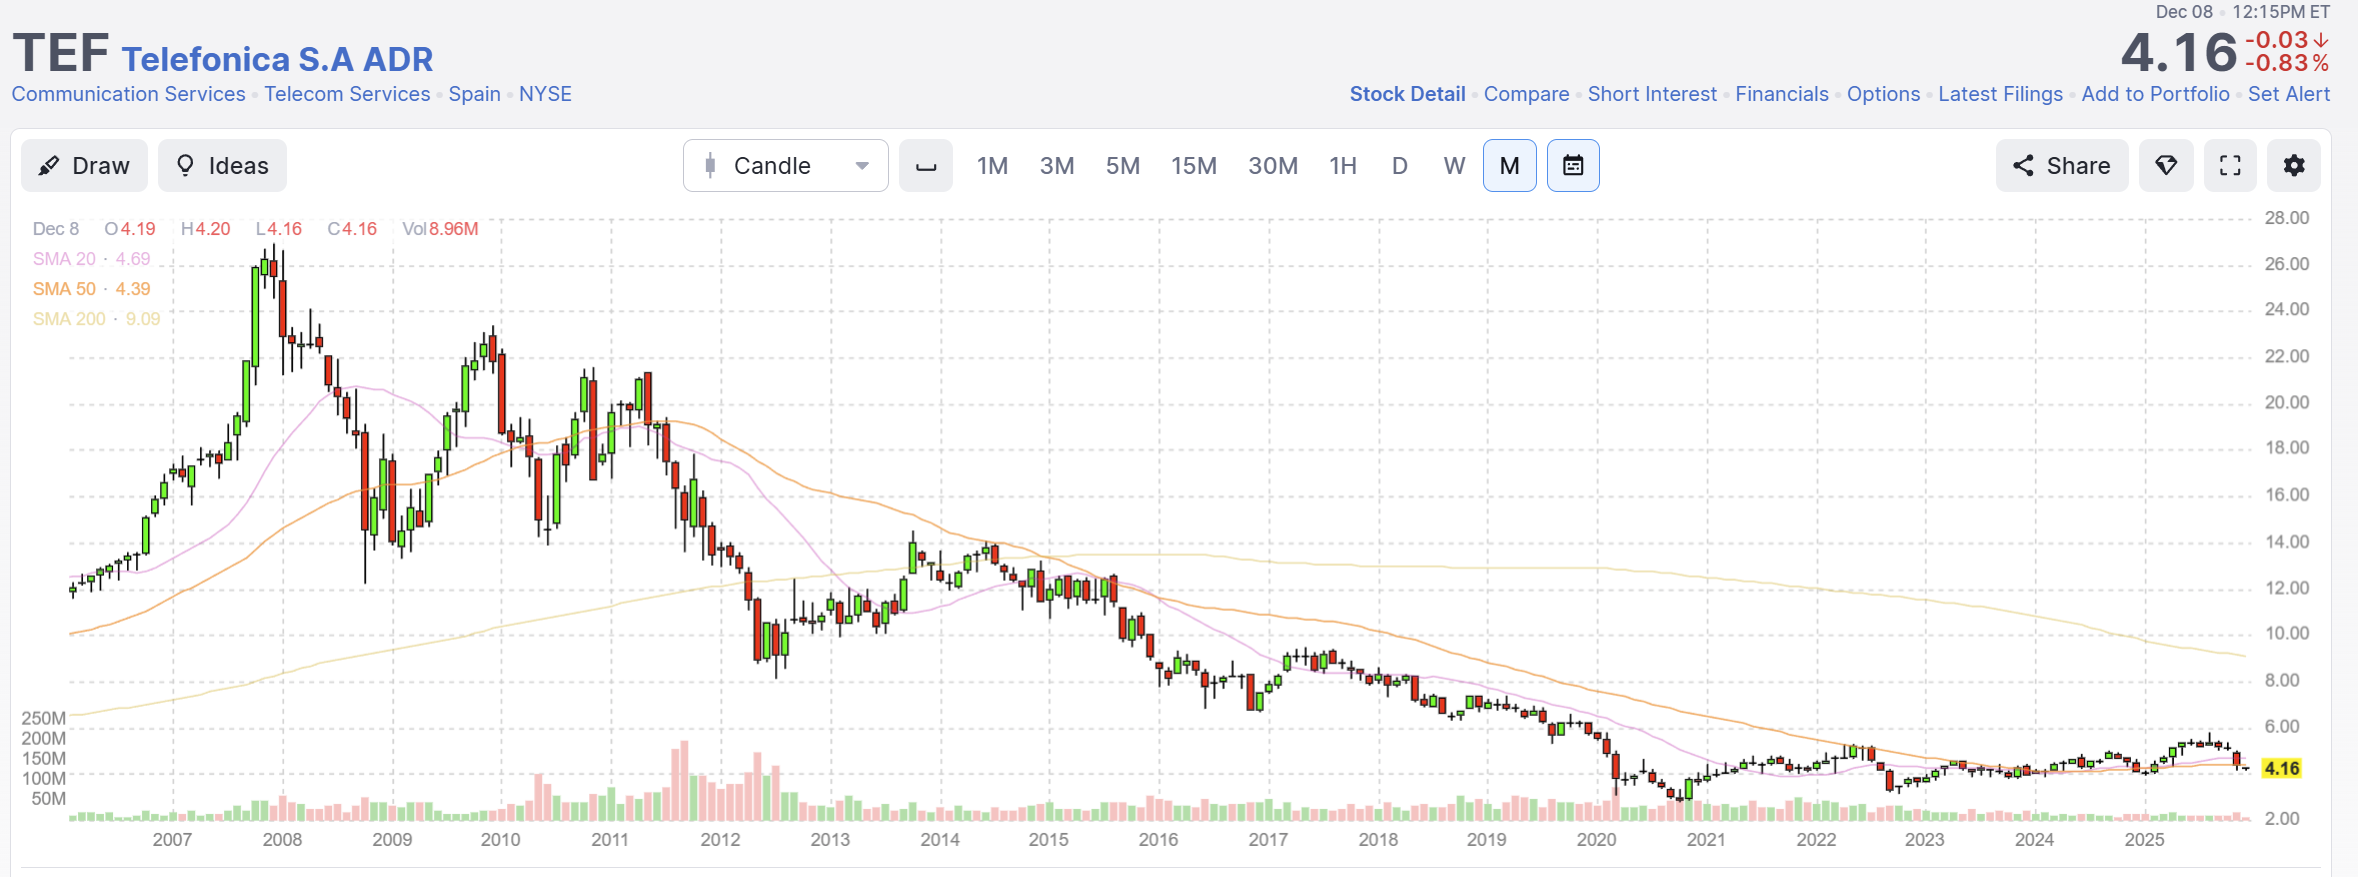The width and height of the screenshot is (2358, 877).
Task: Click the yellow 4.16 price marker
Action: tap(2281, 768)
